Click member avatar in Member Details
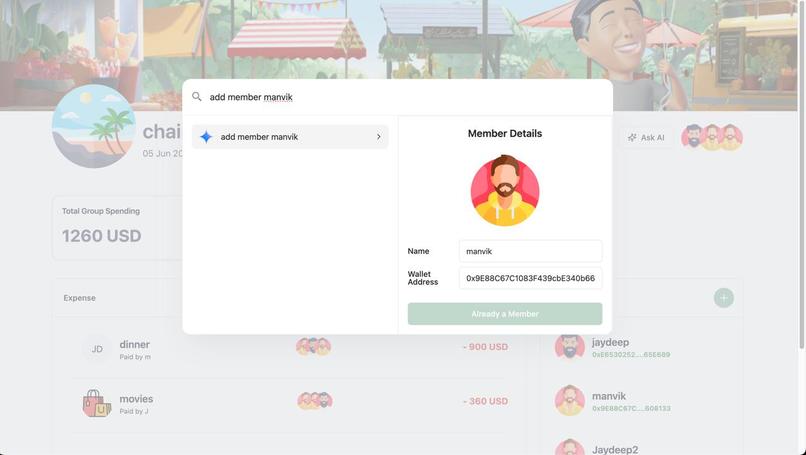 (505, 190)
